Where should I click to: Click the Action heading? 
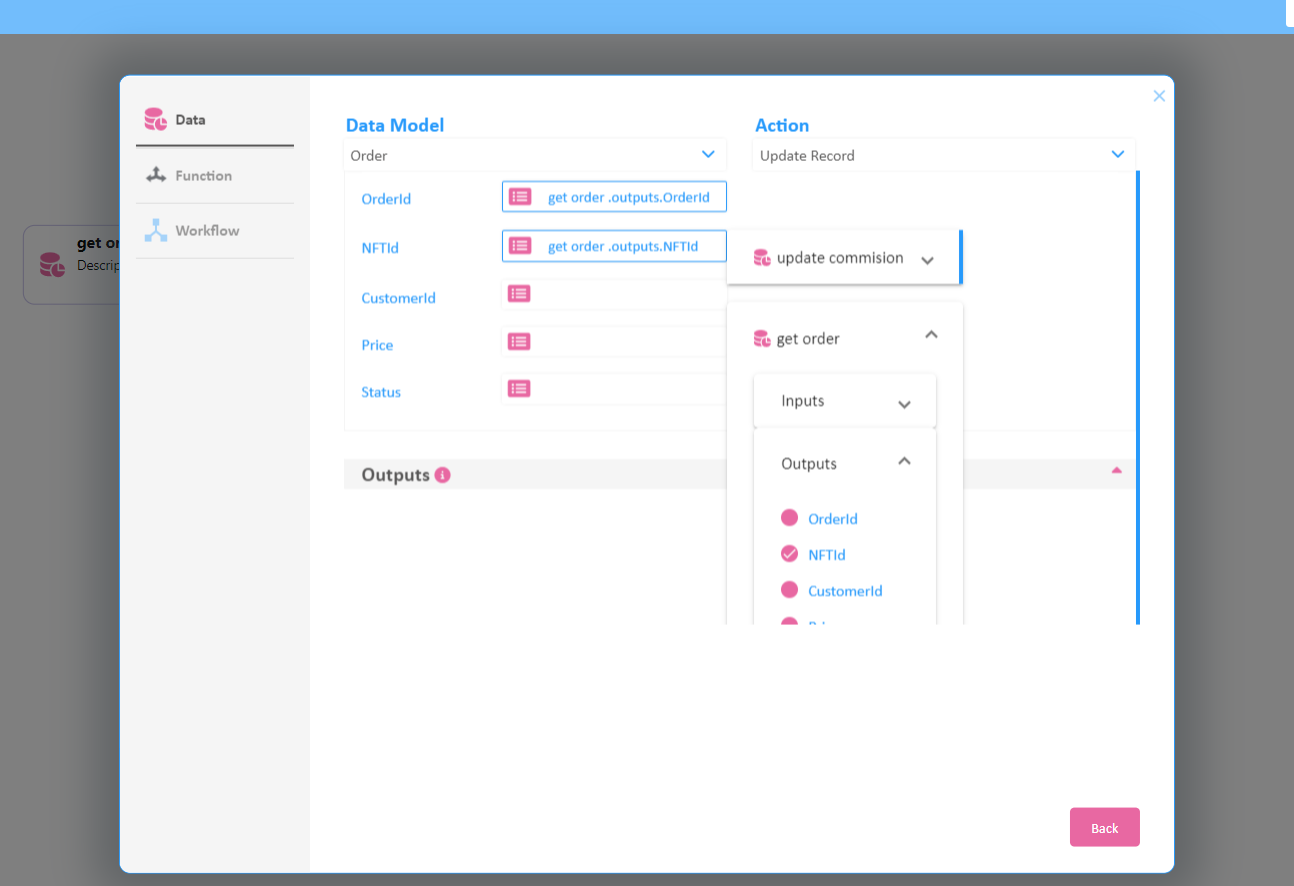point(782,125)
